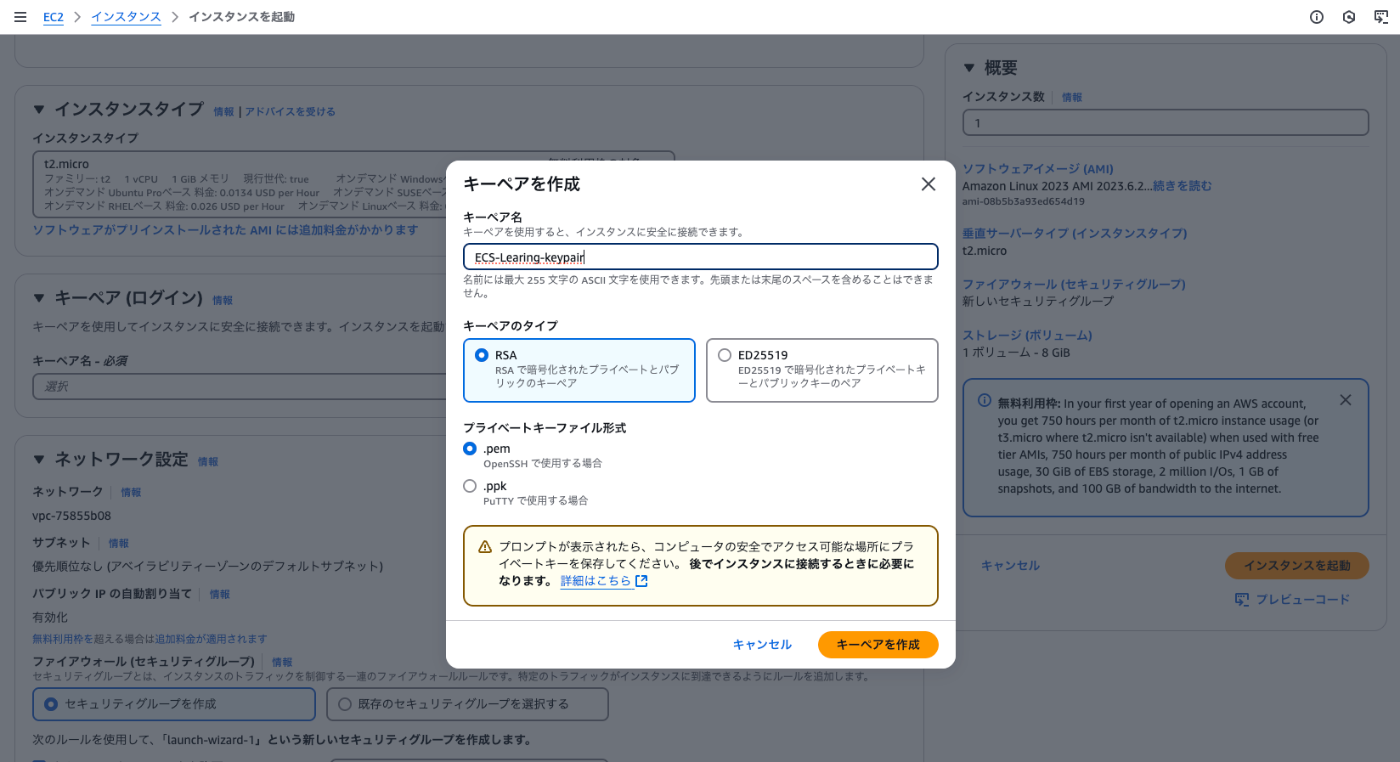Open the キーペア名 selection dropdown
Screen dimensions: 1400x762
coord(238,386)
